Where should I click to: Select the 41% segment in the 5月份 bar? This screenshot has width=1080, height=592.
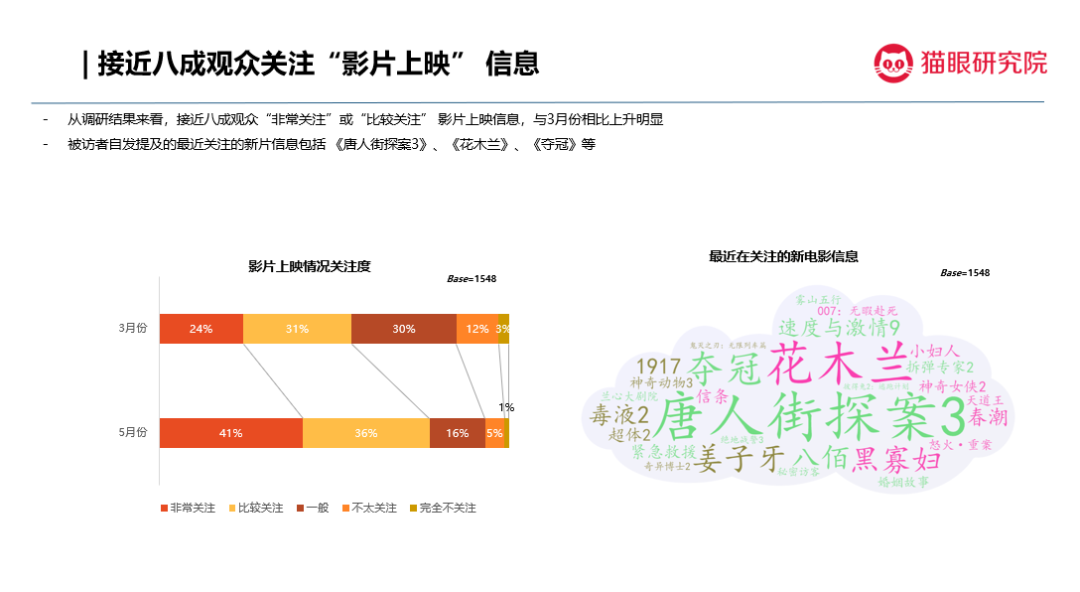click(231, 433)
